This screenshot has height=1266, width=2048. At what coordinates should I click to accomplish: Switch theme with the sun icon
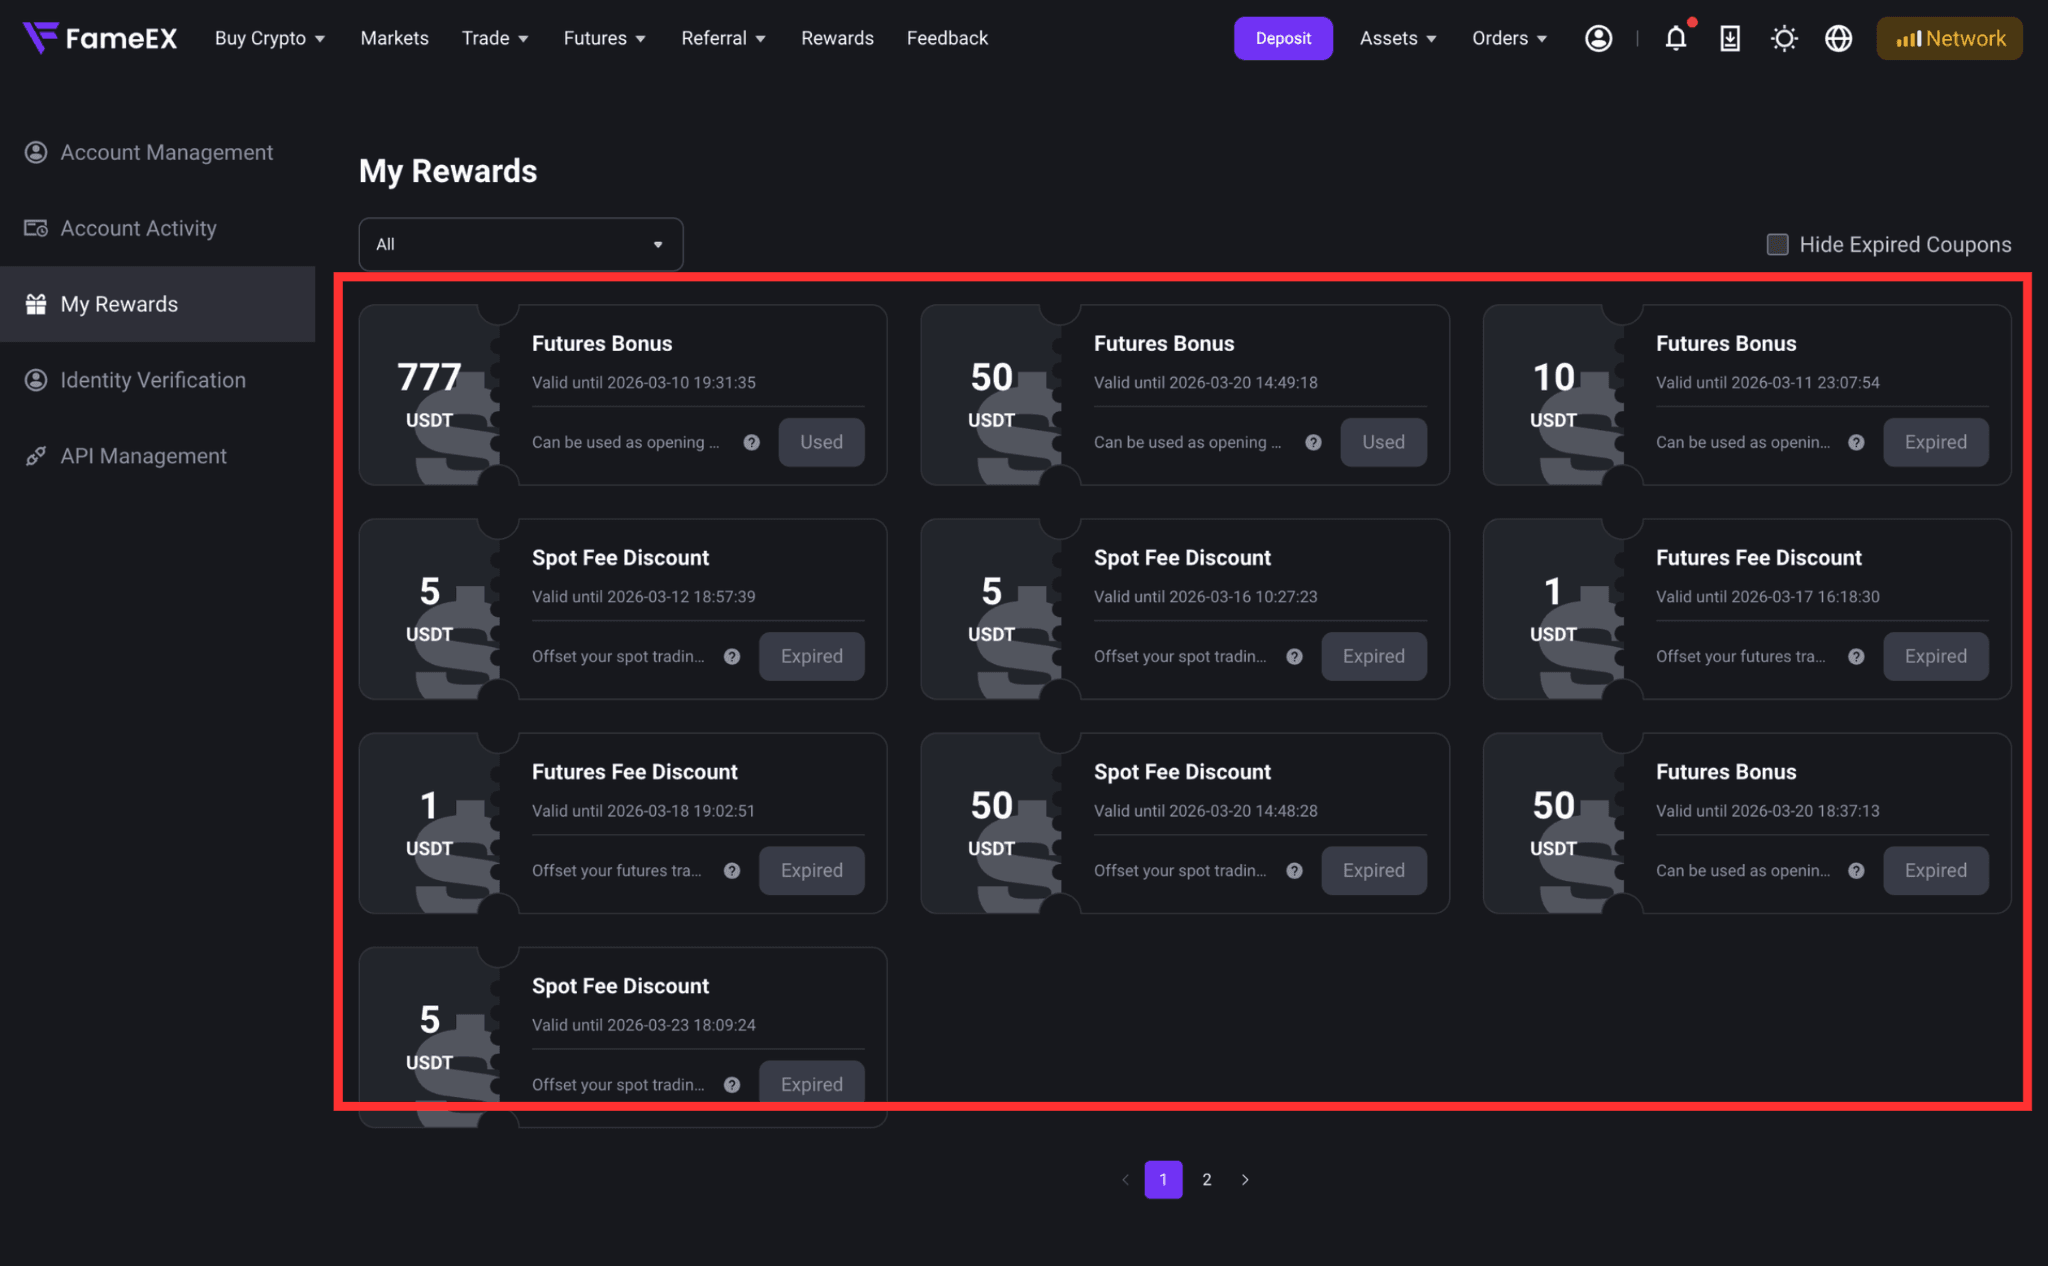1784,38
